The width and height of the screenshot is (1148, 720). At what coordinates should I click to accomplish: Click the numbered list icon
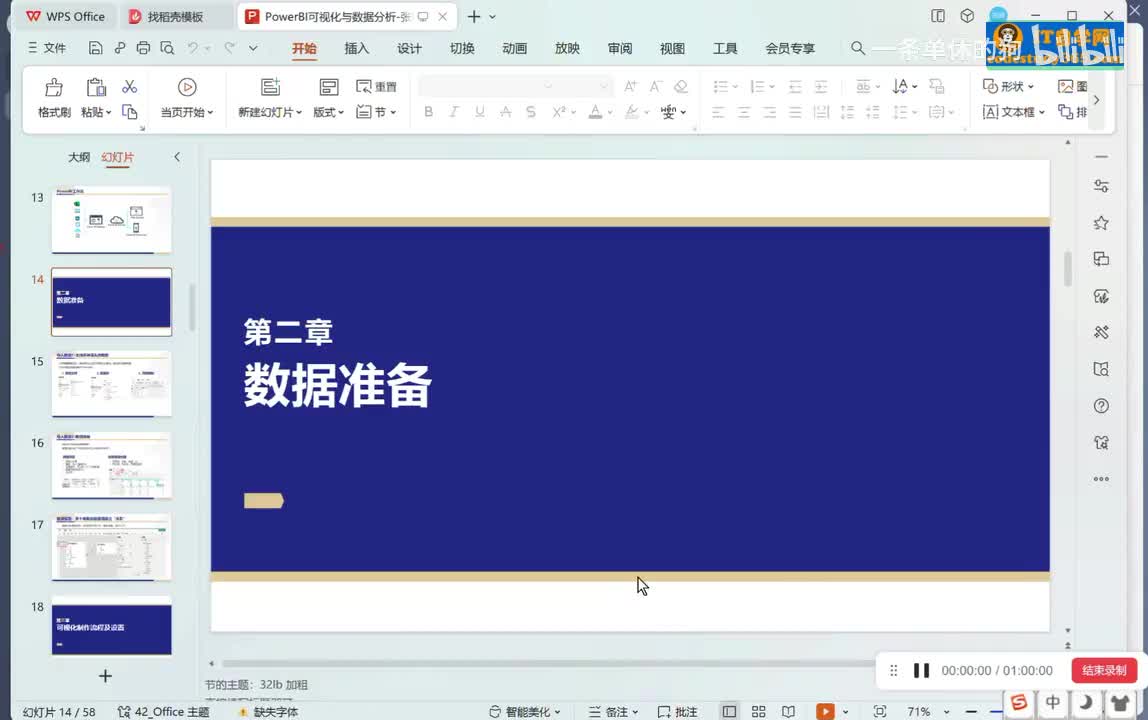pos(758,86)
